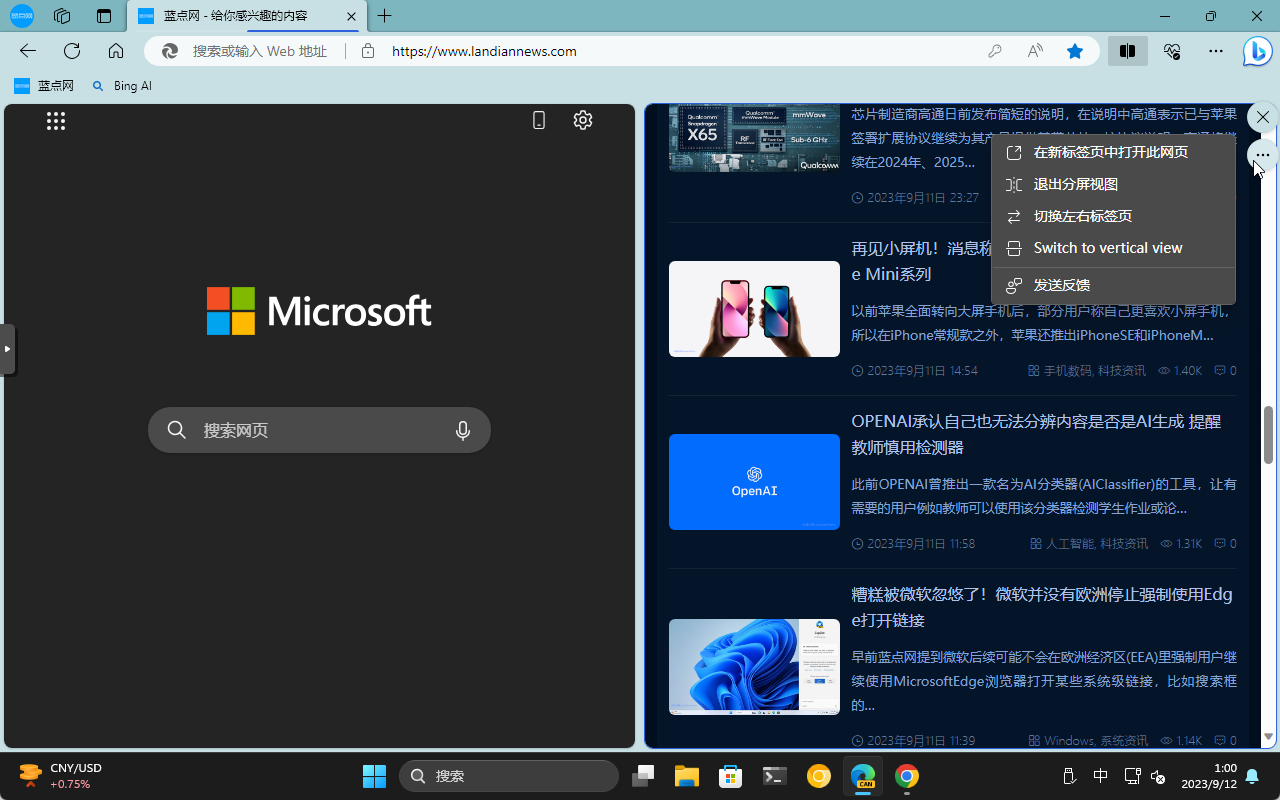Close the 蓝点网 browser tab

point(351,16)
